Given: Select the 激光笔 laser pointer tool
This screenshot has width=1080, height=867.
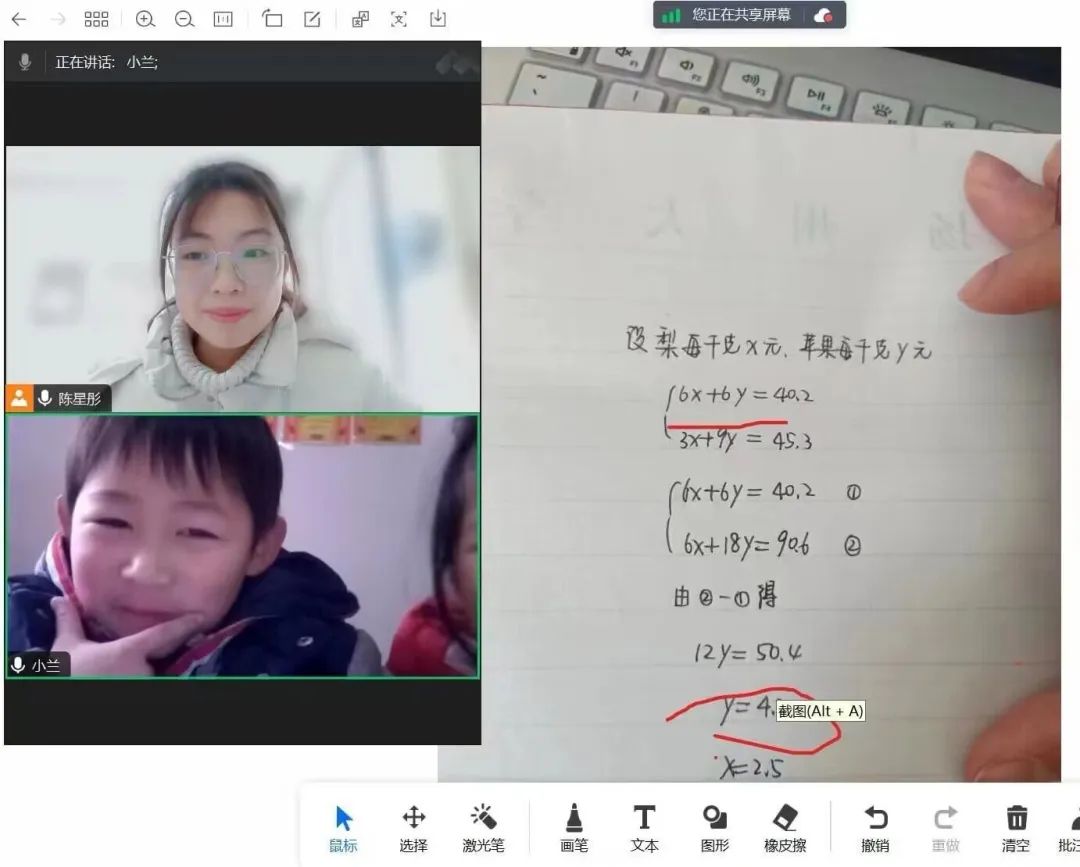Looking at the screenshot, I should (483, 828).
